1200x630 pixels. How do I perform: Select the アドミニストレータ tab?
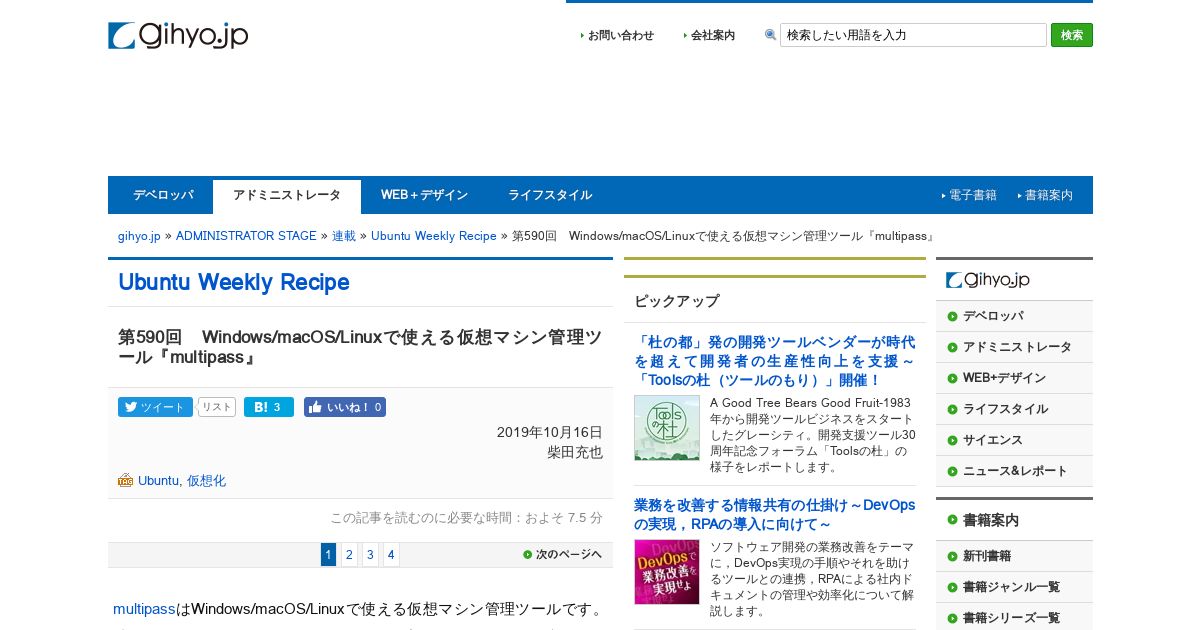coord(287,196)
